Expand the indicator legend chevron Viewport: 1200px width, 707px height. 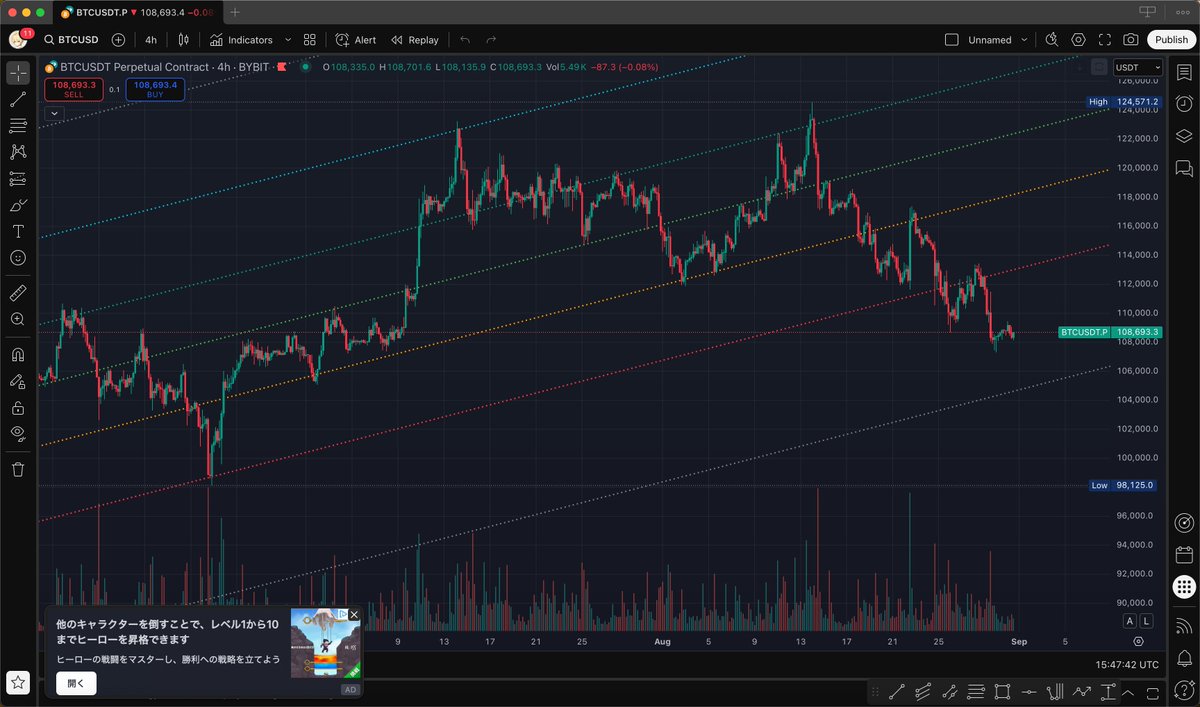(x=54, y=114)
